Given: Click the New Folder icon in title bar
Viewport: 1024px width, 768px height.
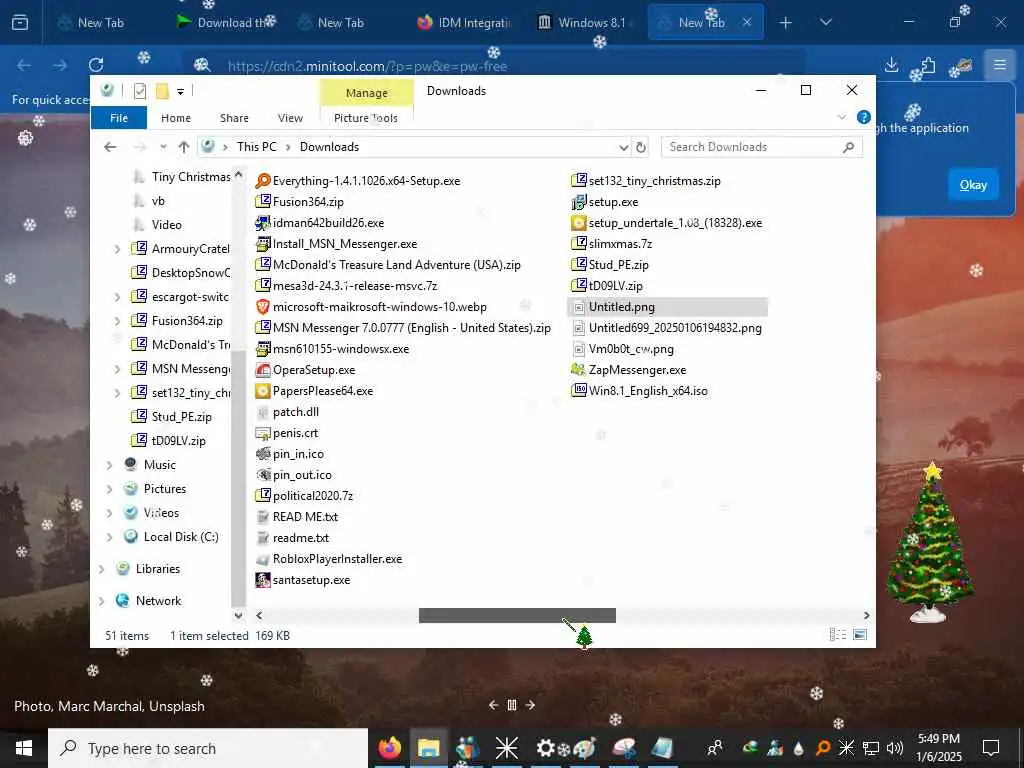Looking at the screenshot, I should click(x=163, y=91).
